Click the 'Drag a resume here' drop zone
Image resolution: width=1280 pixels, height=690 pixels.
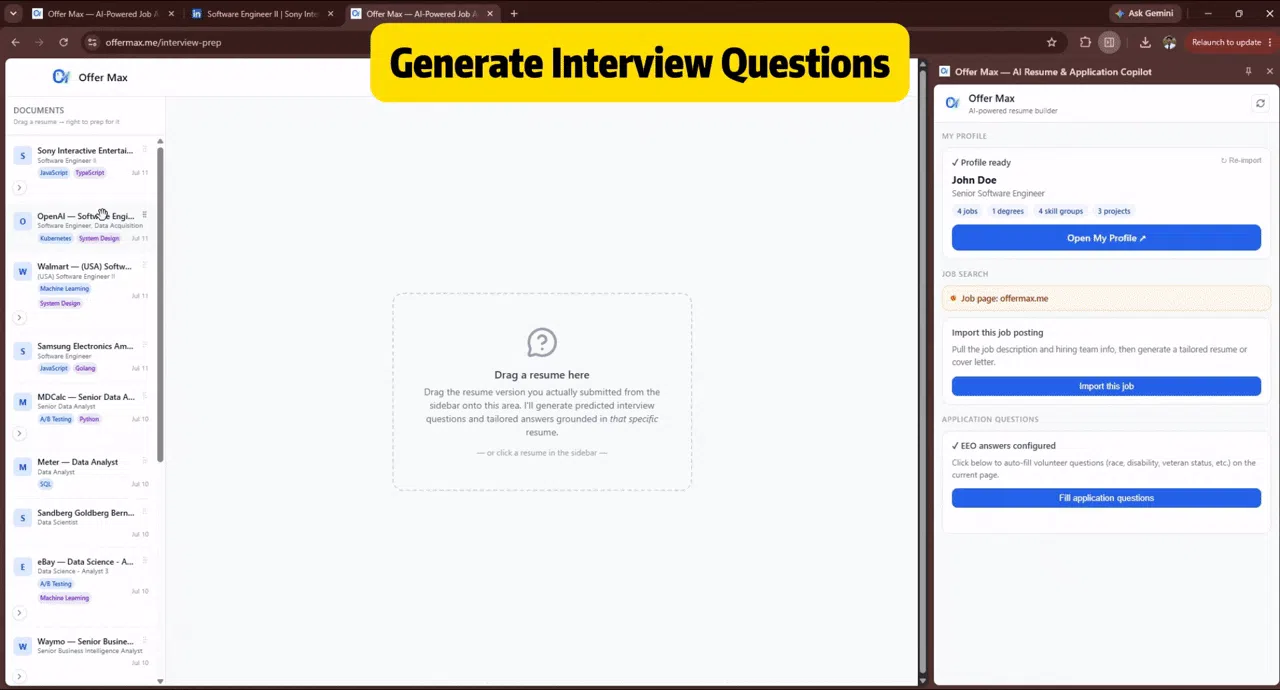click(542, 391)
